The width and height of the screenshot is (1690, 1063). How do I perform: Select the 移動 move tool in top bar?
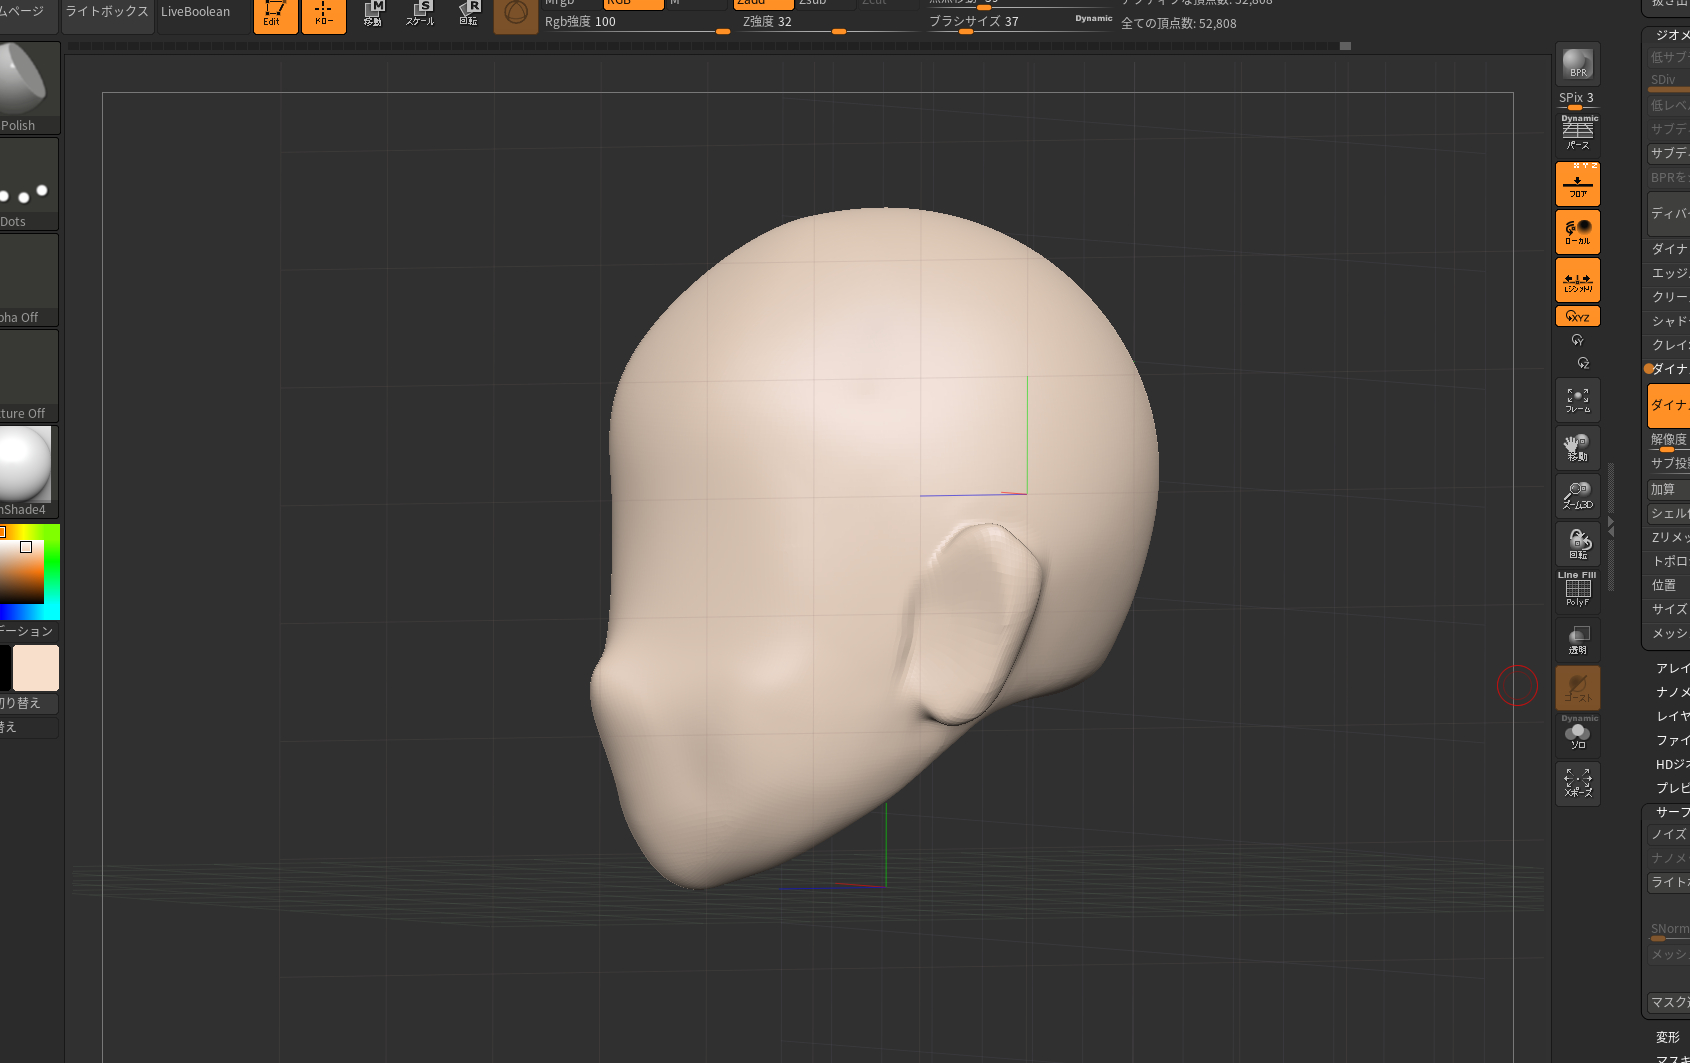(x=373, y=14)
